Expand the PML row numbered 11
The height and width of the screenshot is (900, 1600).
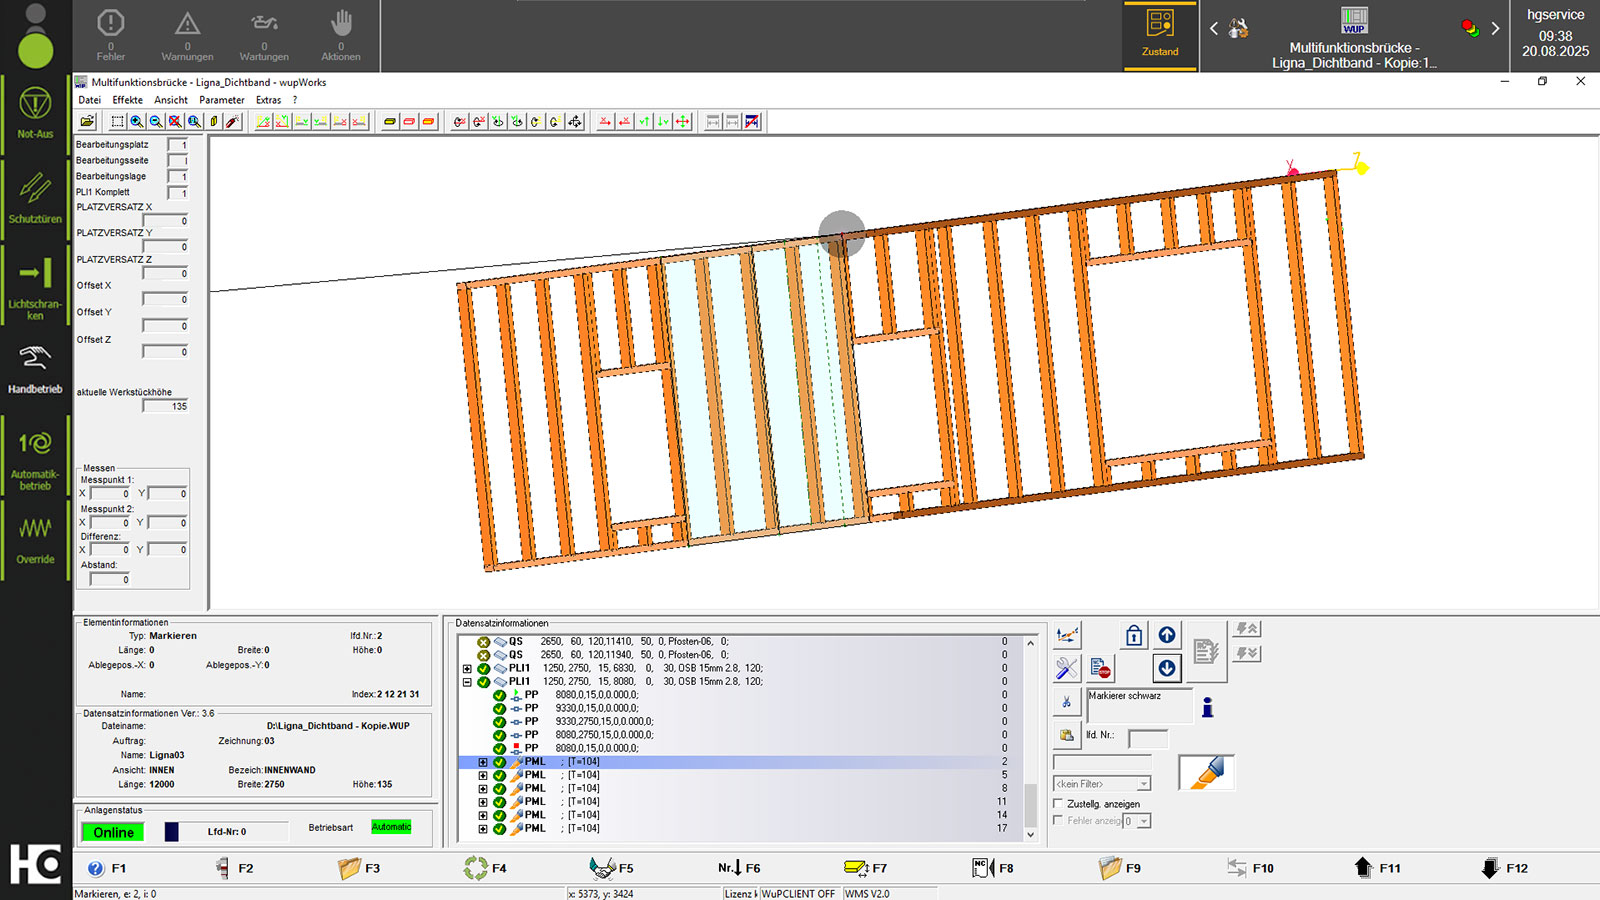point(483,802)
